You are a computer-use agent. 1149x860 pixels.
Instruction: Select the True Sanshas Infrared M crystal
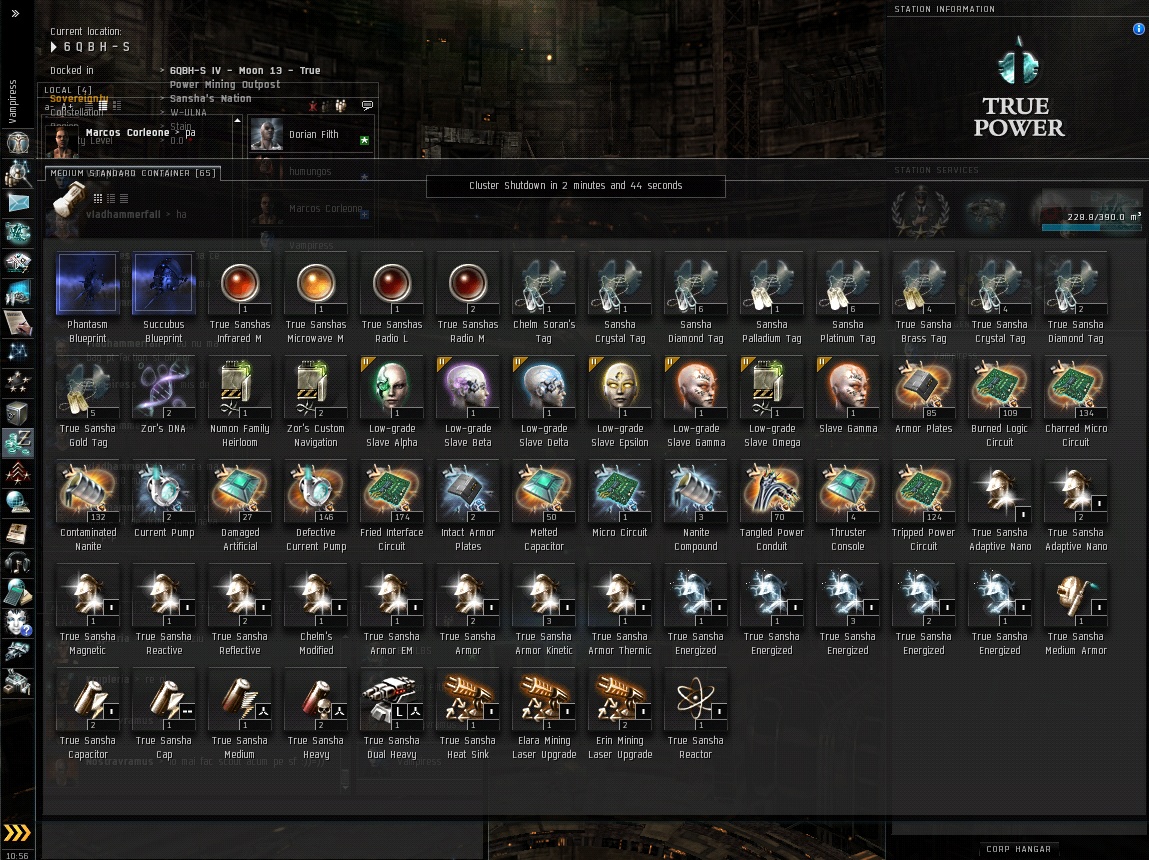(x=240, y=298)
